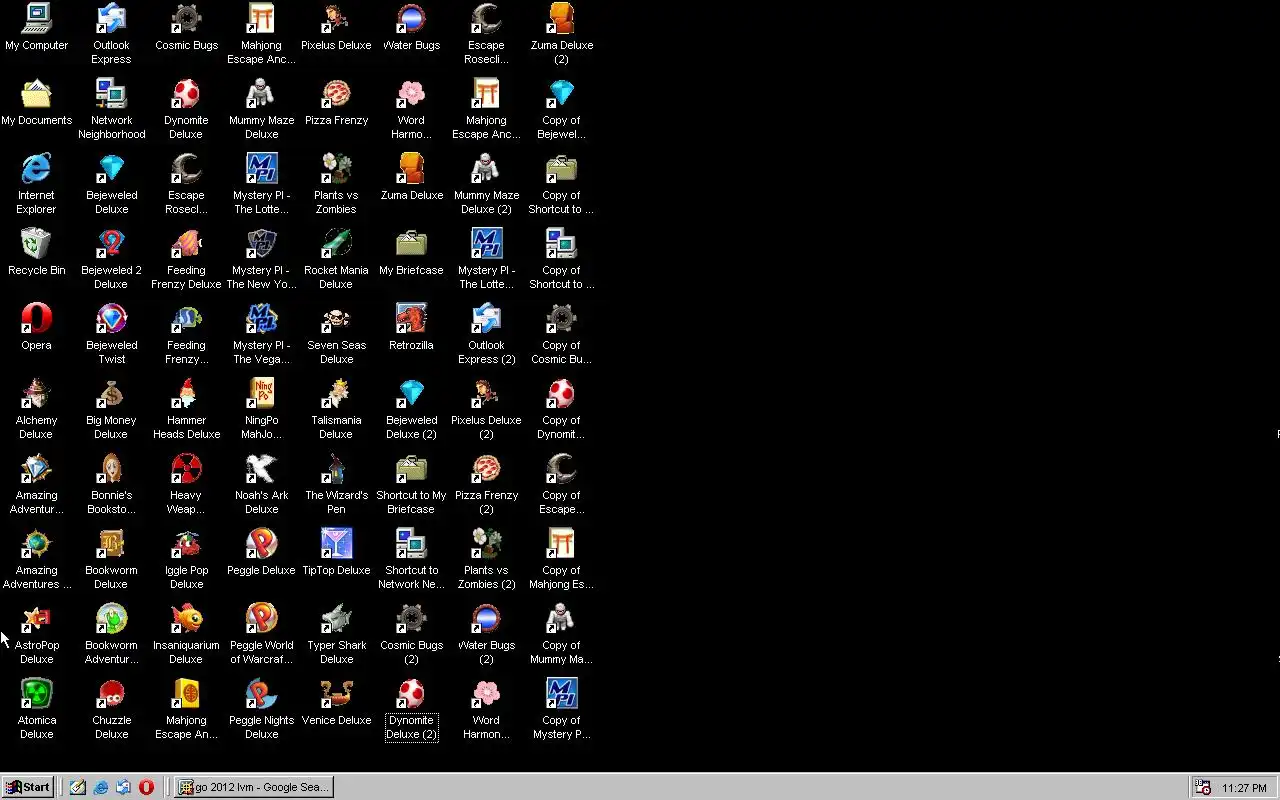Open the Start menu button
Image resolution: width=1280 pixels, height=800 pixels.
(27, 787)
